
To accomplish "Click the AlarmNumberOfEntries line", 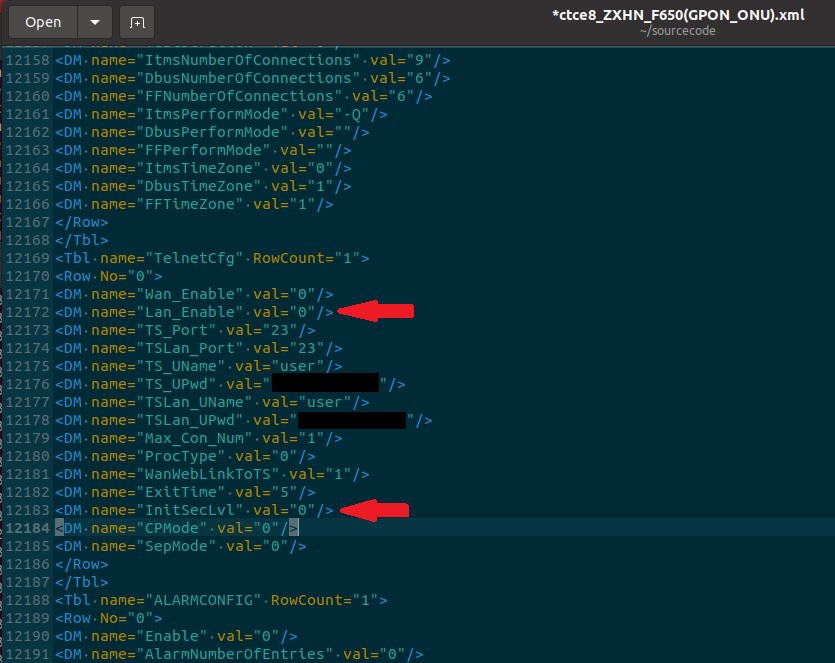I will (x=238, y=654).
